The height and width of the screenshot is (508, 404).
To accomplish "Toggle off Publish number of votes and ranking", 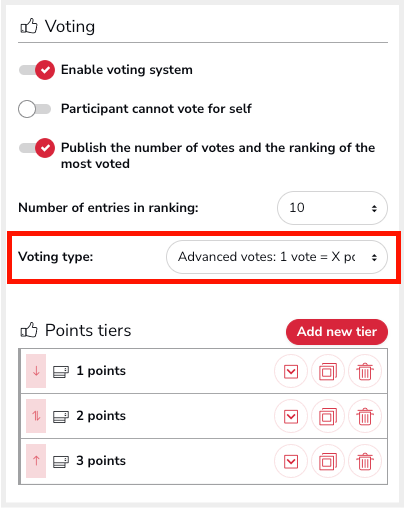I will [37, 148].
